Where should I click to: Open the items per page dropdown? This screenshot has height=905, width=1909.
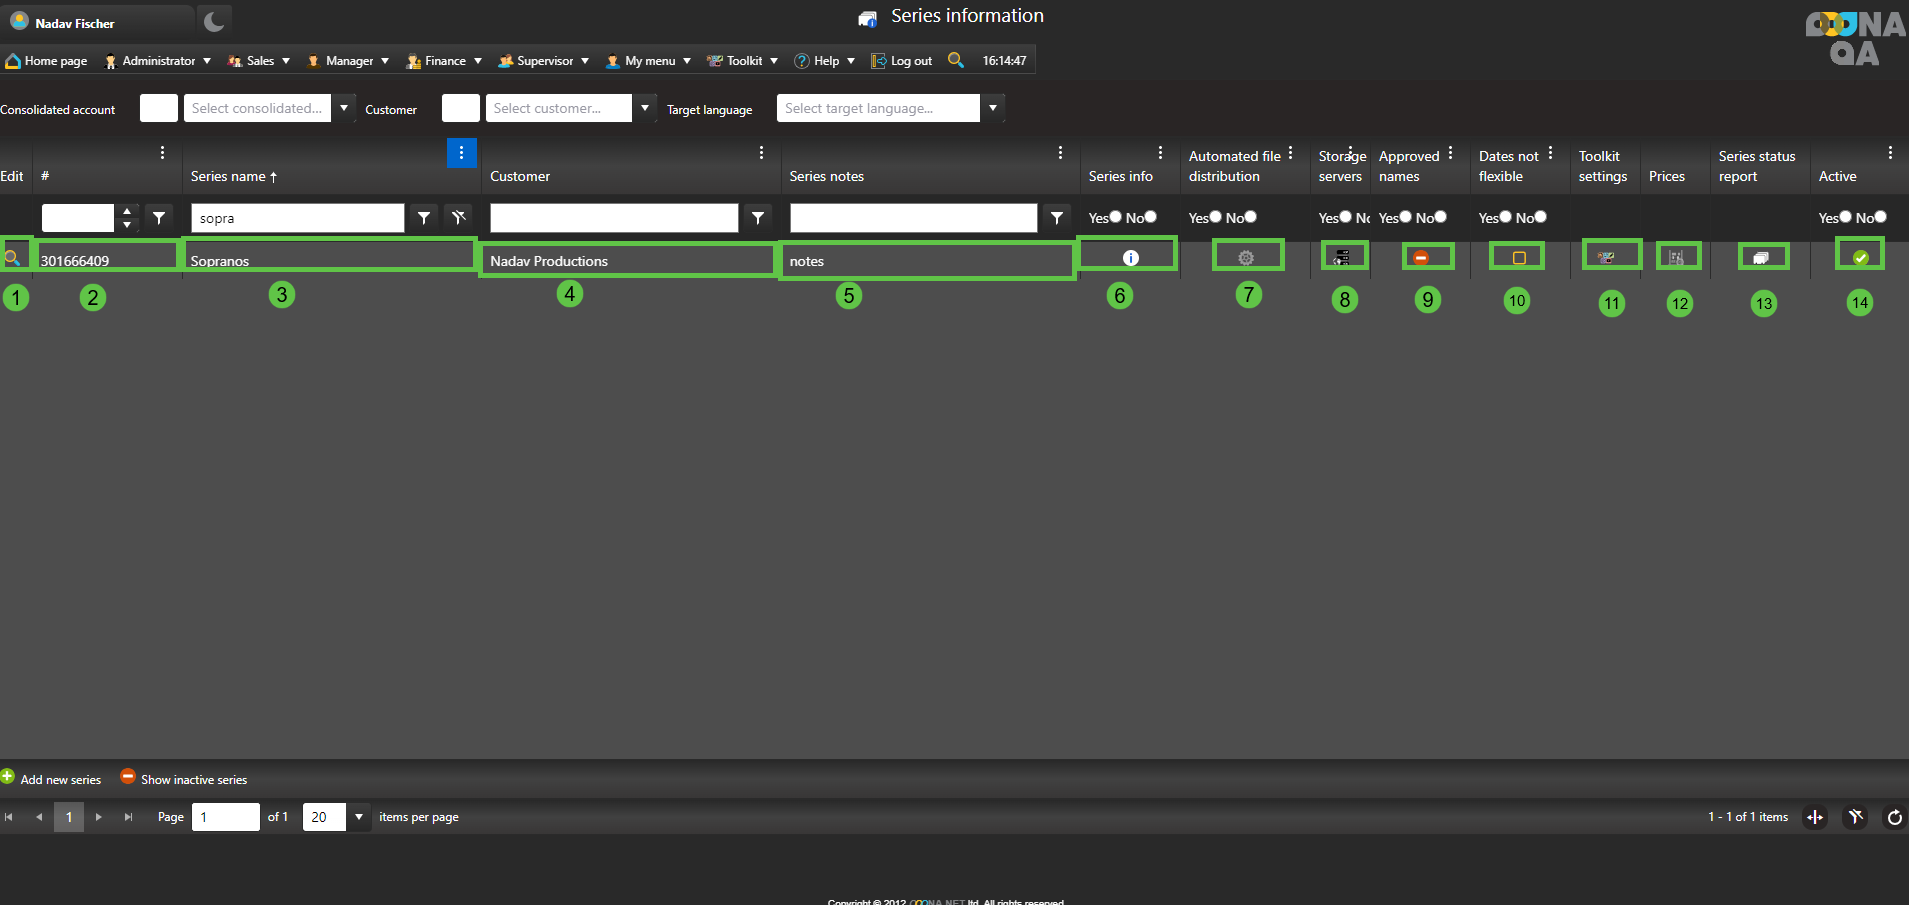coord(359,817)
